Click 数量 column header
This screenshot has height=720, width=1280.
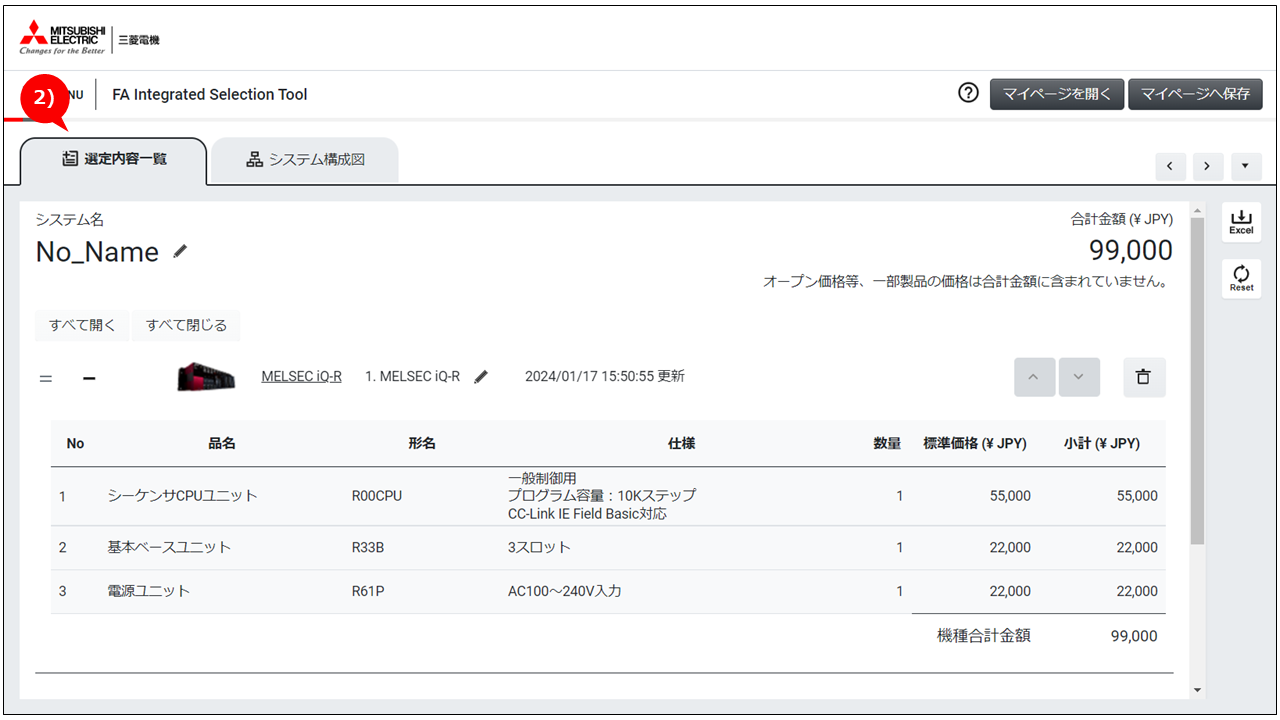click(x=887, y=444)
